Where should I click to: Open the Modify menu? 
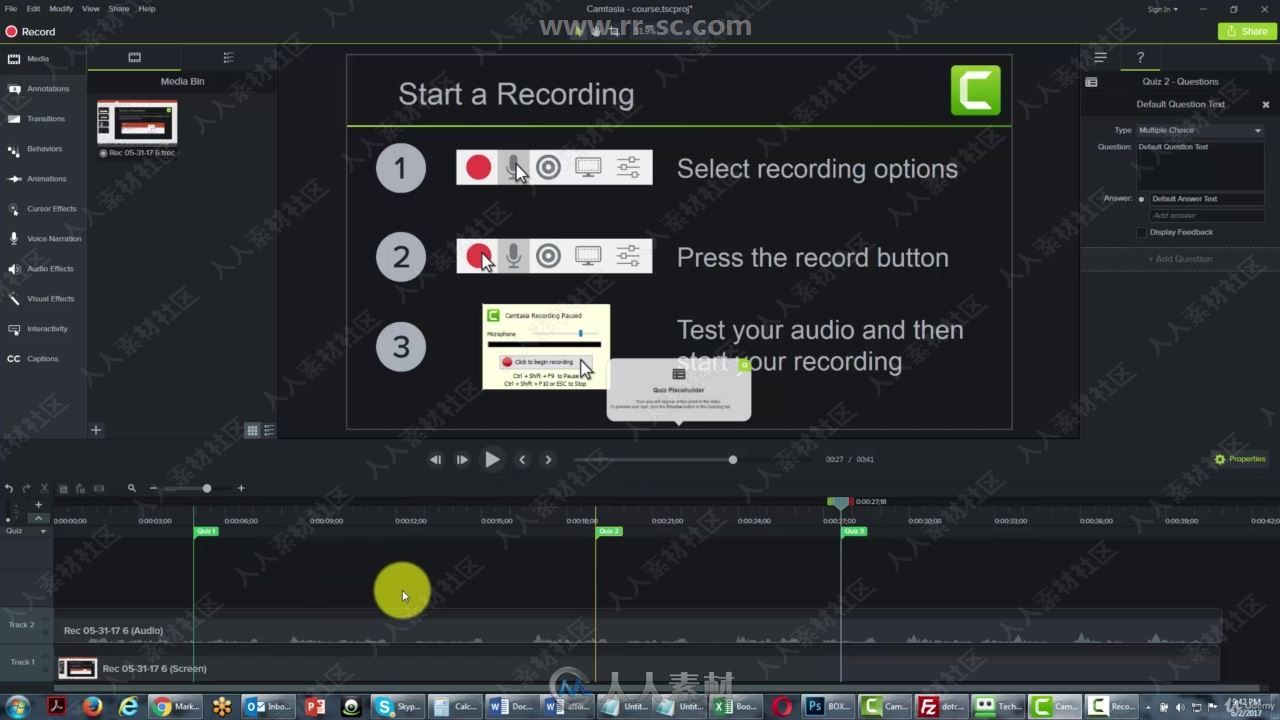[x=61, y=9]
